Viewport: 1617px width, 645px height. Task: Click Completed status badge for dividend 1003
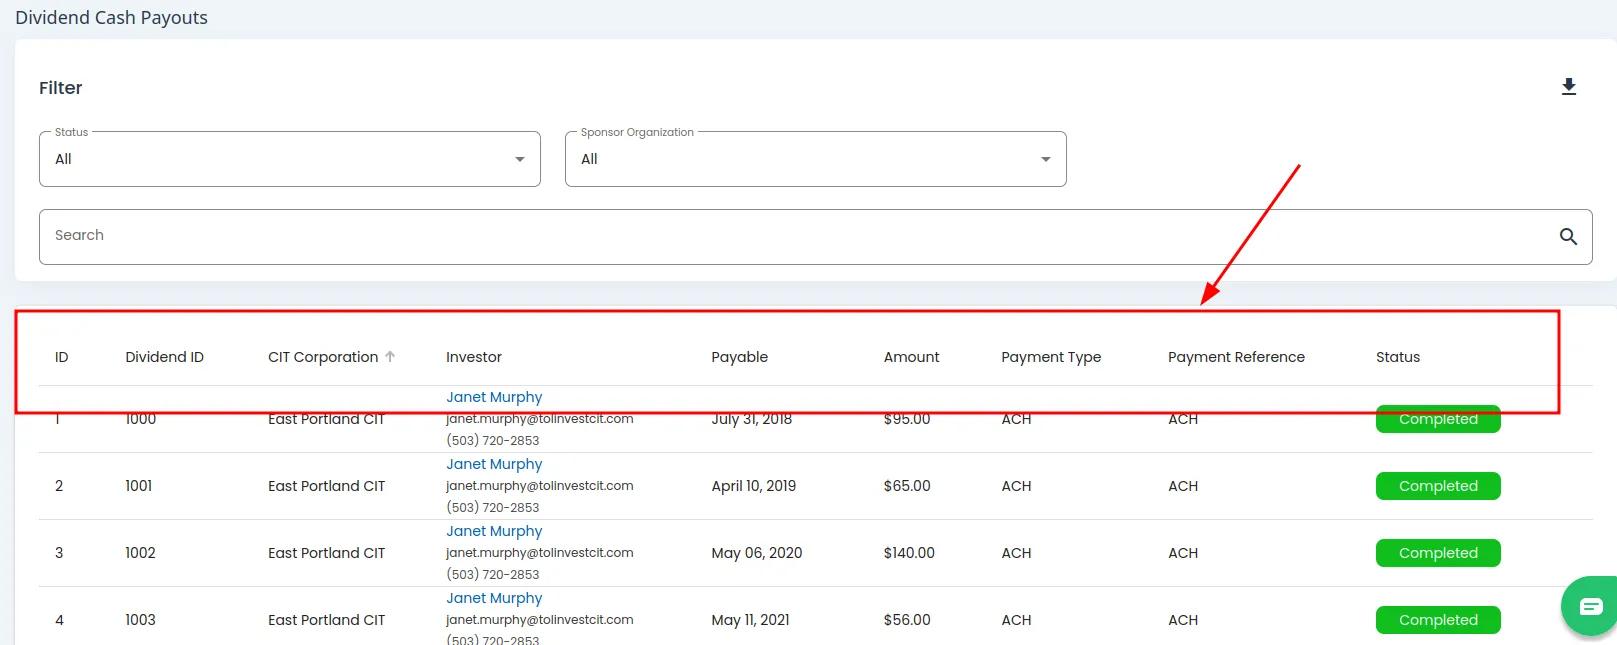1437,620
